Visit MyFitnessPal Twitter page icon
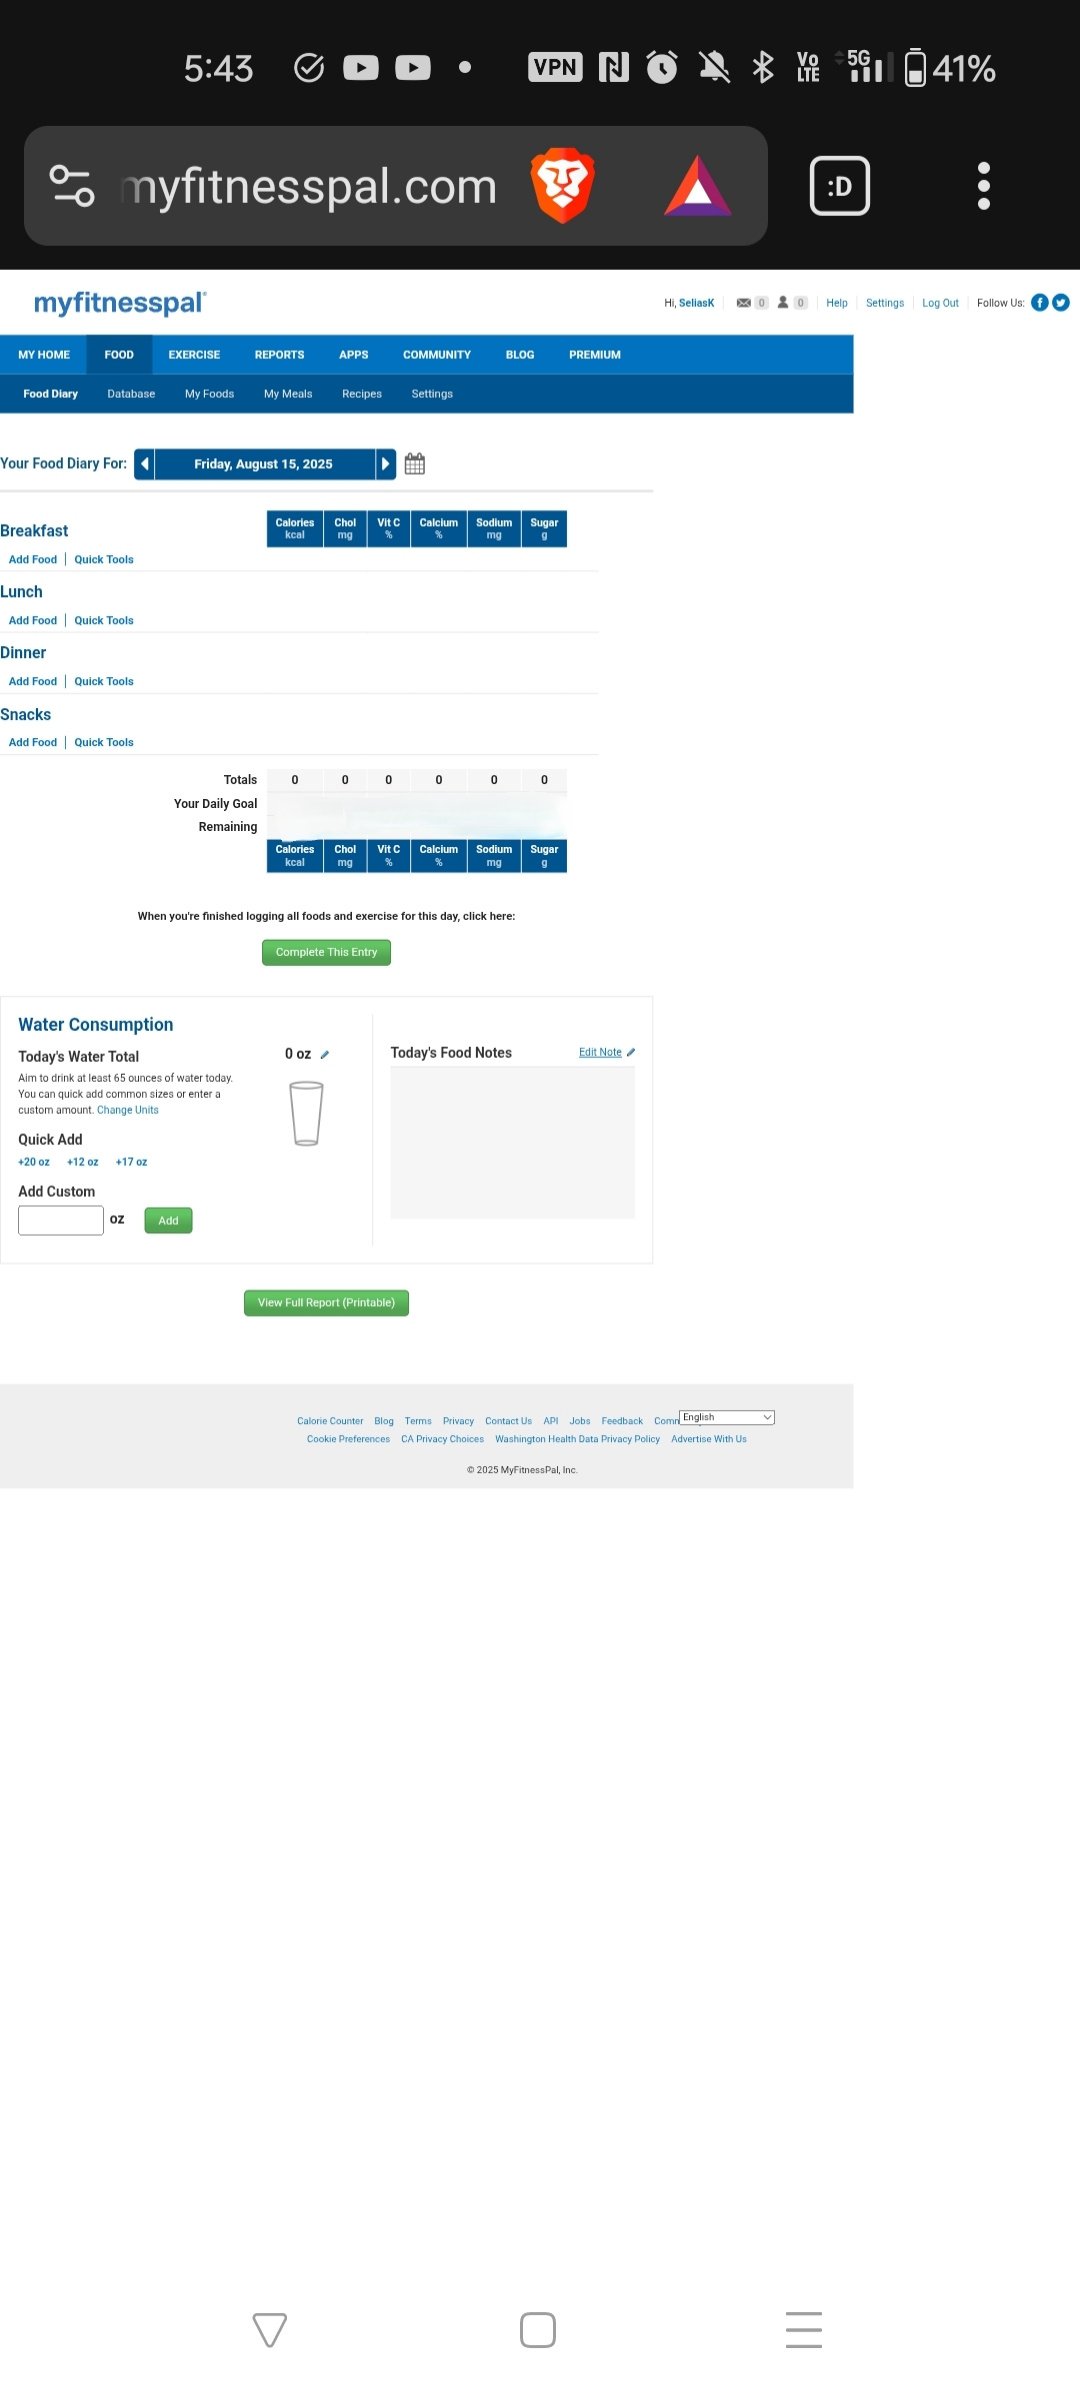The width and height of the screenshot is (1080, 2396). 1061,303
